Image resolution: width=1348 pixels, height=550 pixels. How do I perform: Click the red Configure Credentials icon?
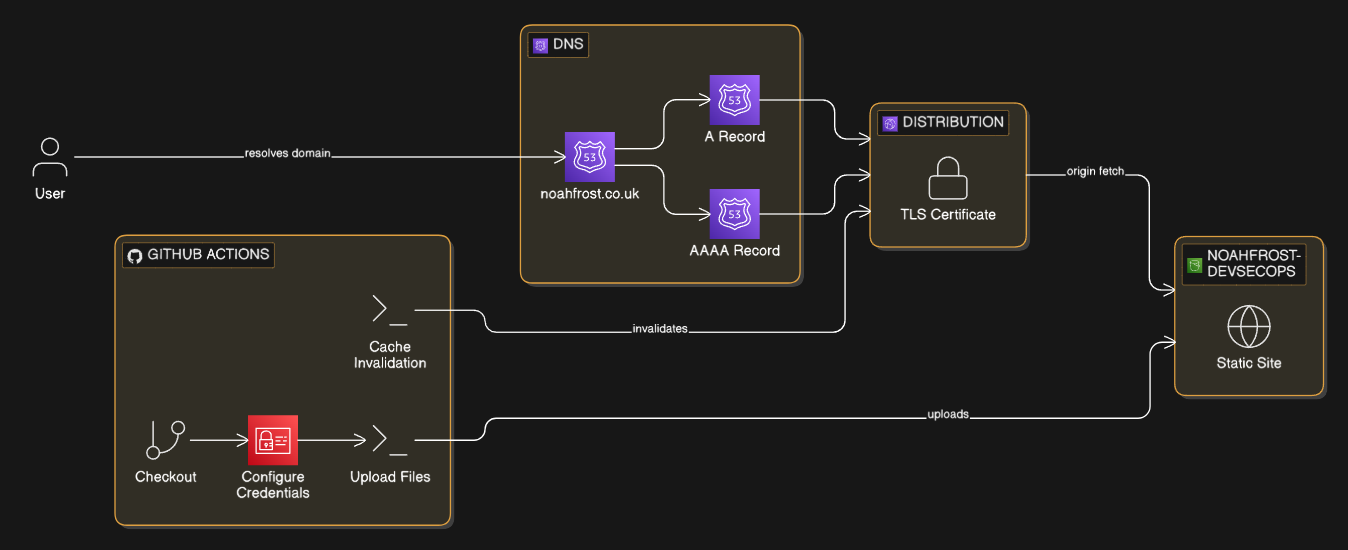(x=273, y=440)
